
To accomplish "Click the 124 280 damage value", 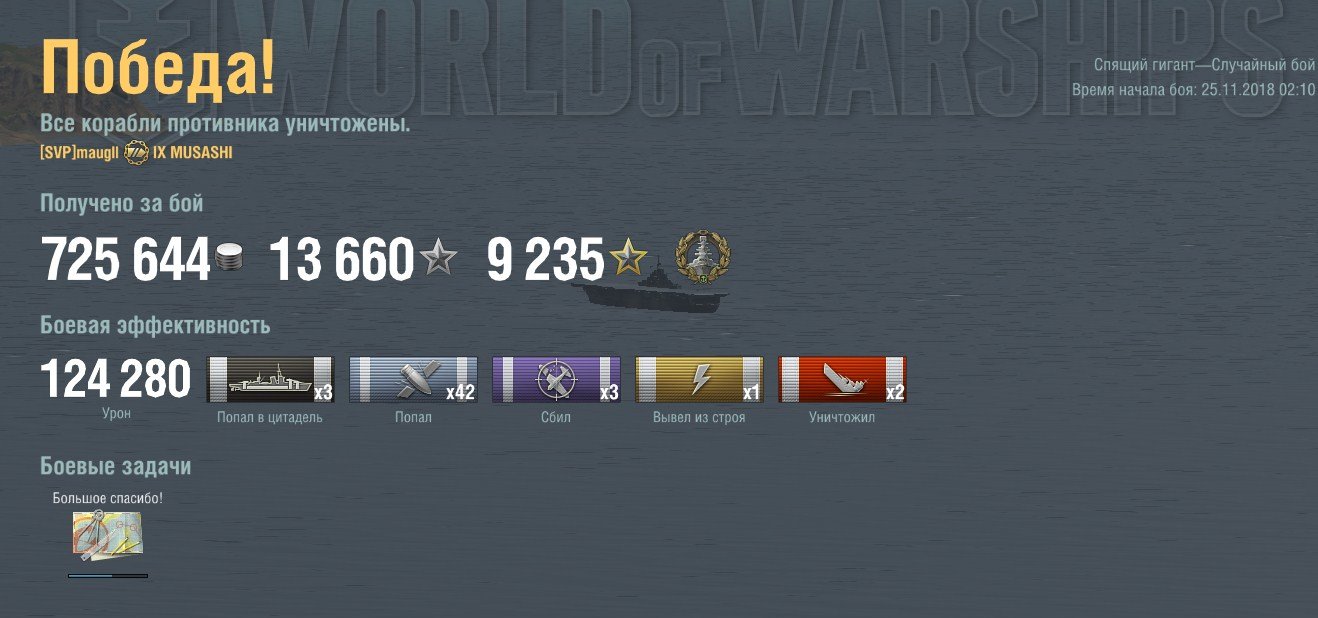I will (115, 380).
